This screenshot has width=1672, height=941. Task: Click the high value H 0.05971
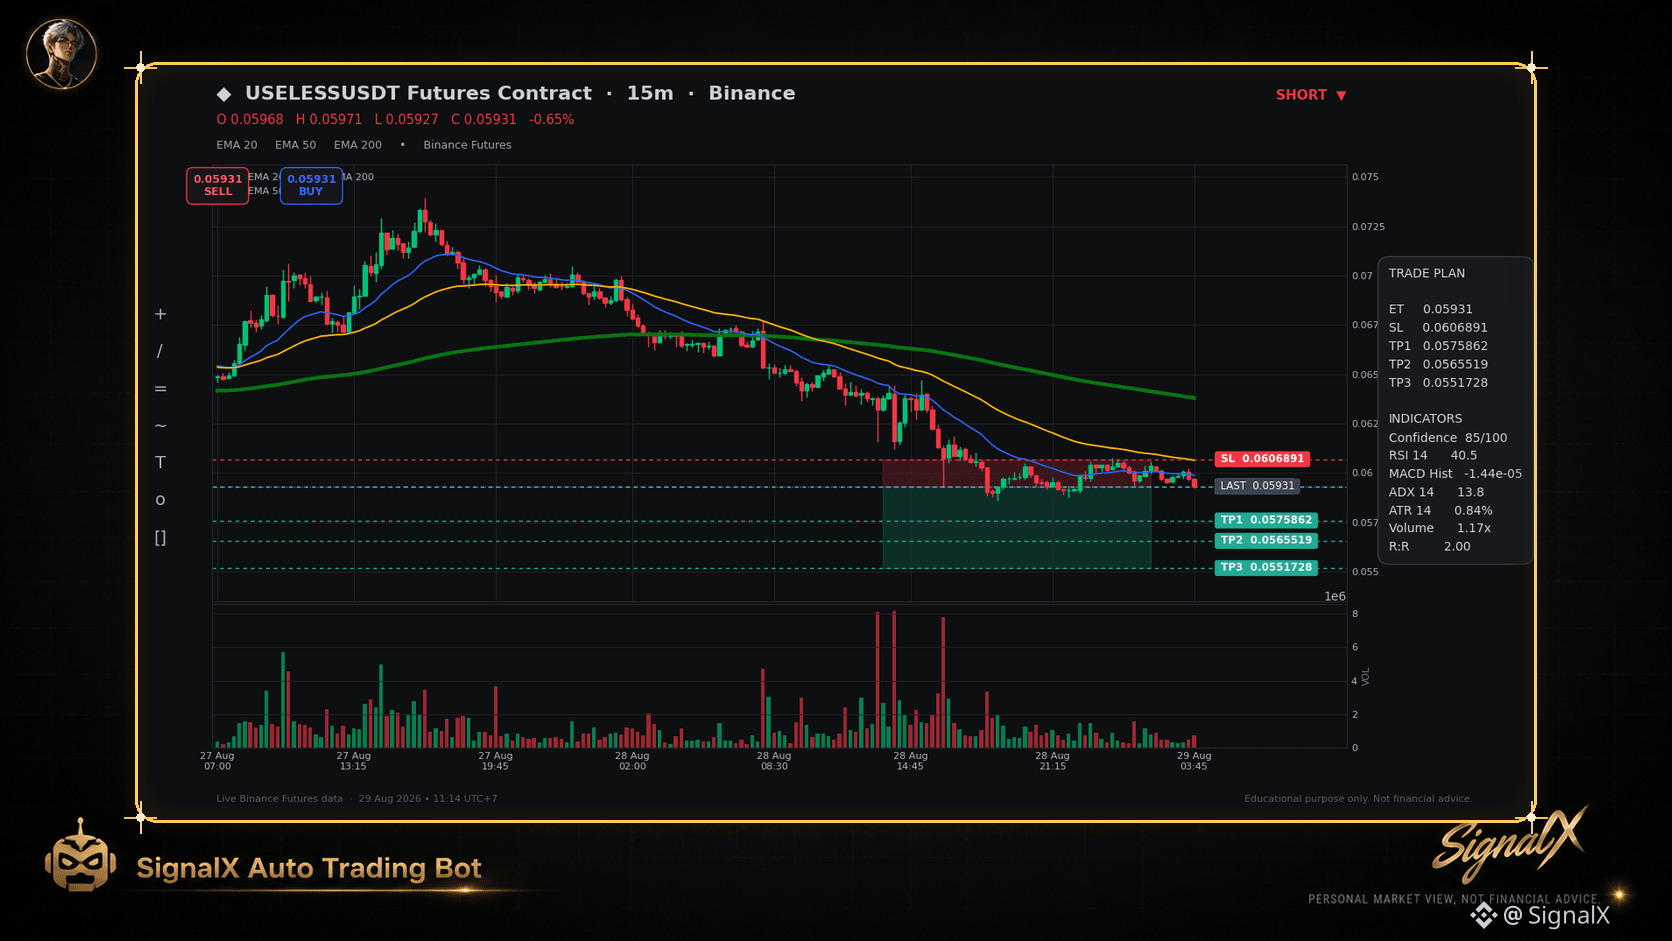(x=329, y=119)
